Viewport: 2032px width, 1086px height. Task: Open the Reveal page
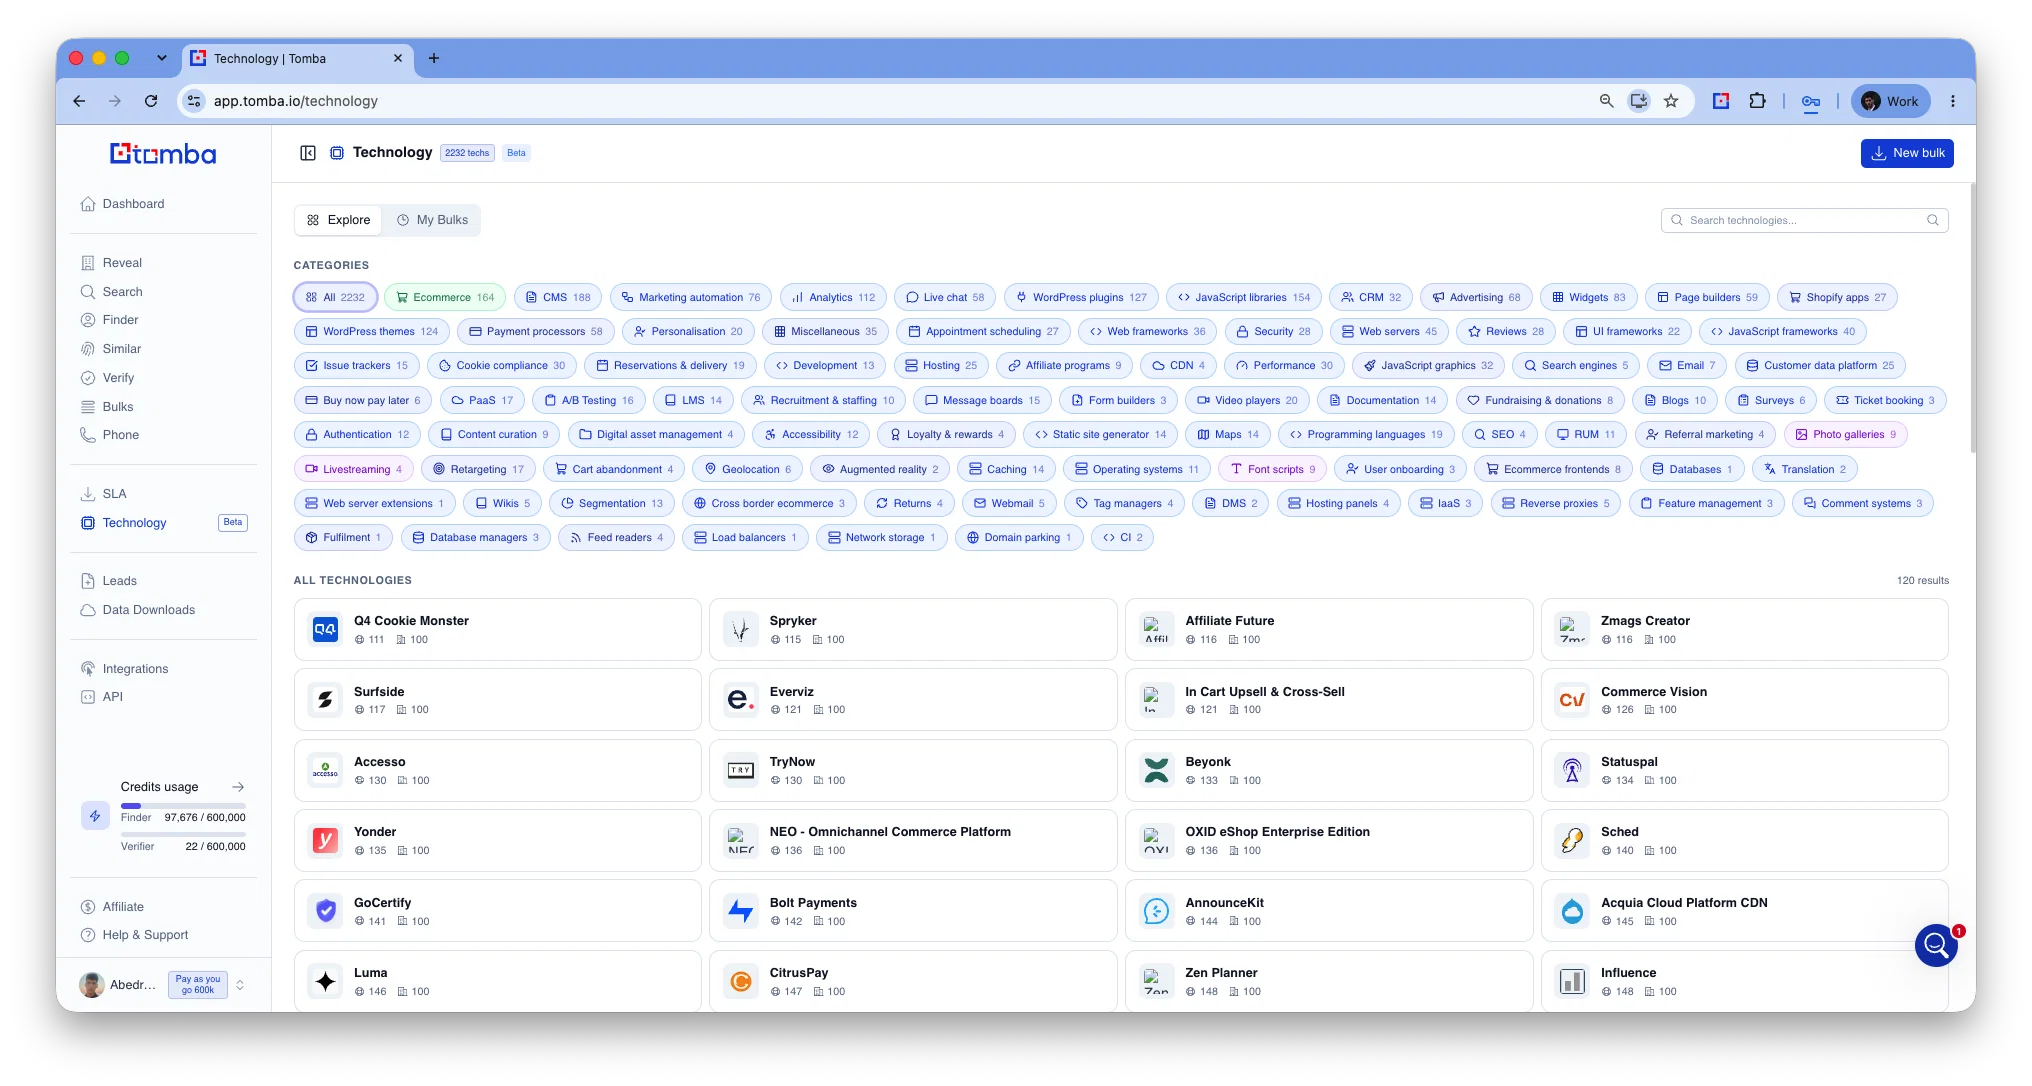tap(122, 263)
